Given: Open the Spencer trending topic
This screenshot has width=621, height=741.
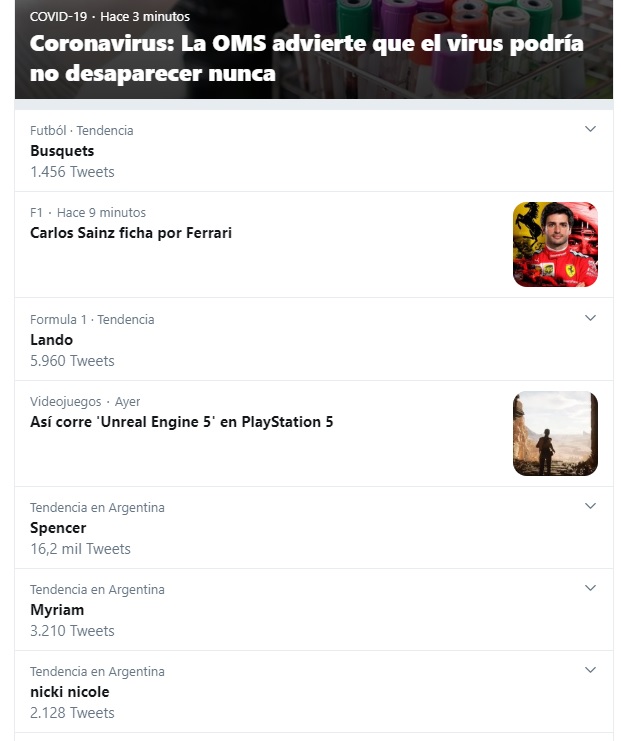Looking at the screenshot, I should 58,528.
